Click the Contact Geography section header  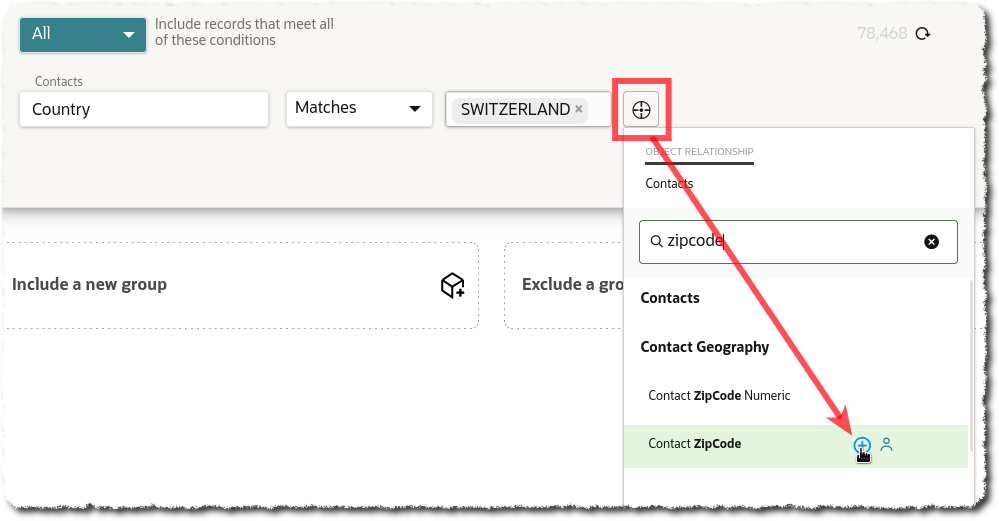[x=705, y=347]
